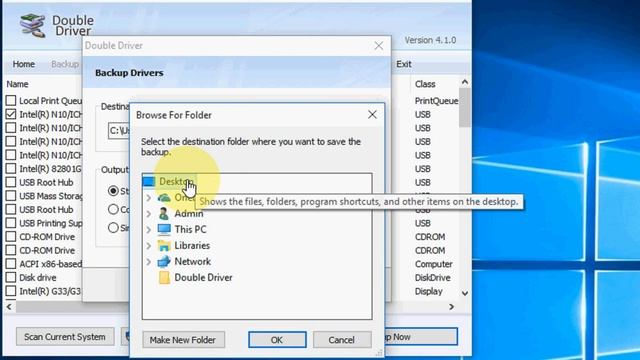Click OK in Browse For Folder

[x=277, y=340]
